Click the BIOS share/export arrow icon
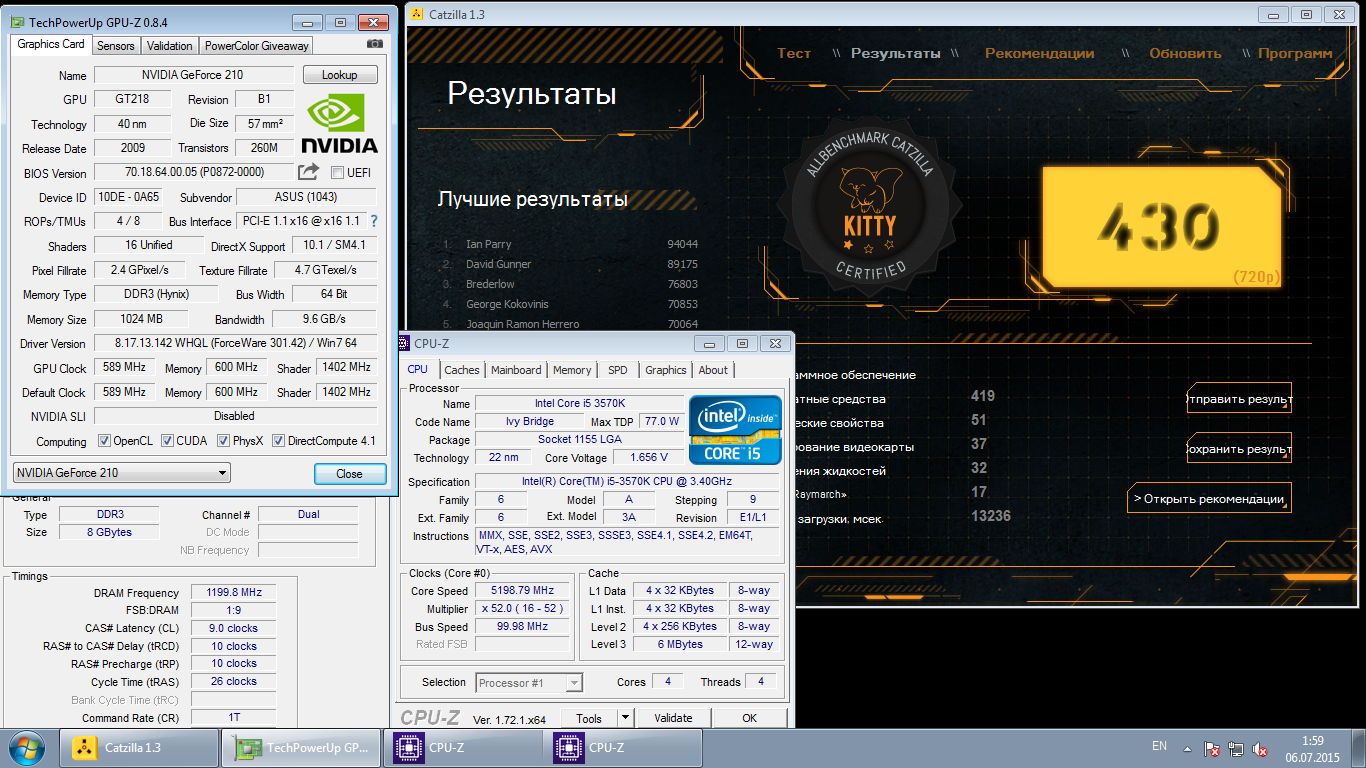This screenshot has height=768, width=1366. 309,172
